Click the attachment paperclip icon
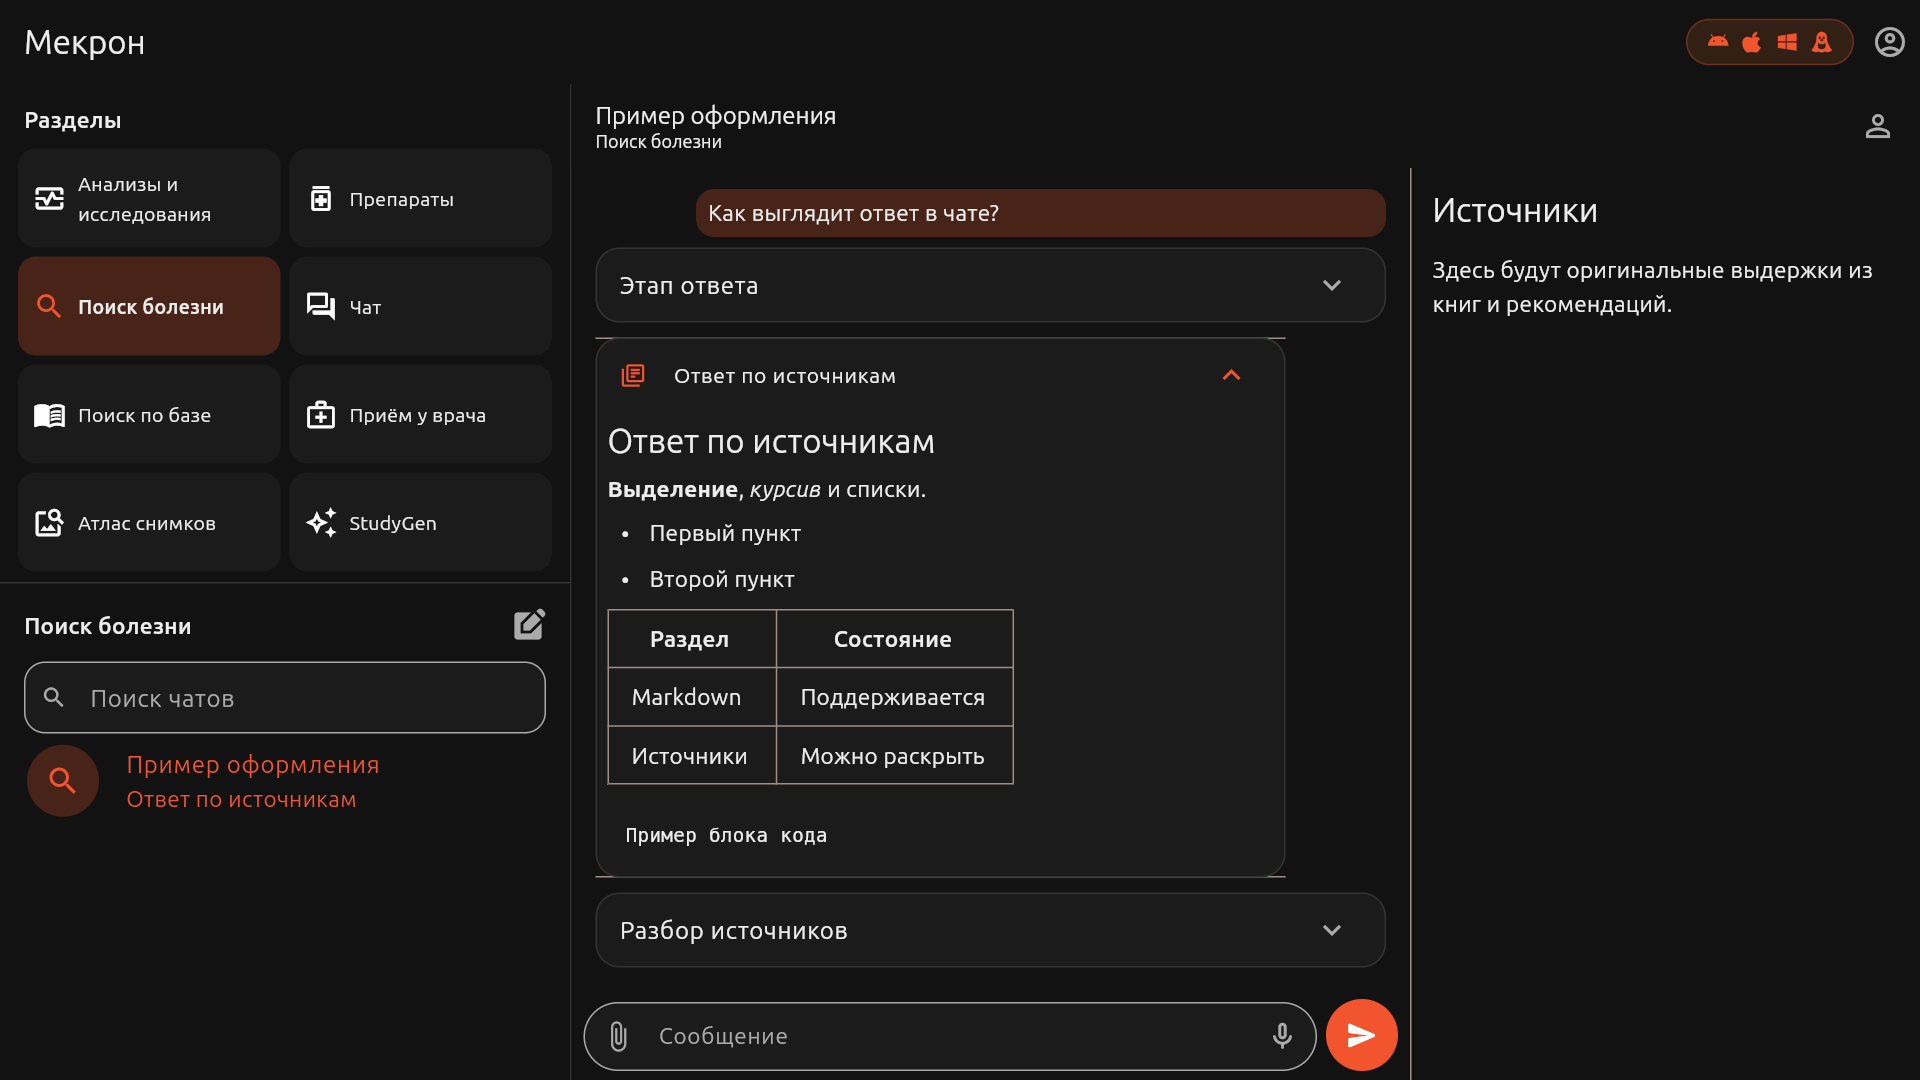Viewport: 1920px width, 1080px height. pyautogui.click(x=619, y=1036)
